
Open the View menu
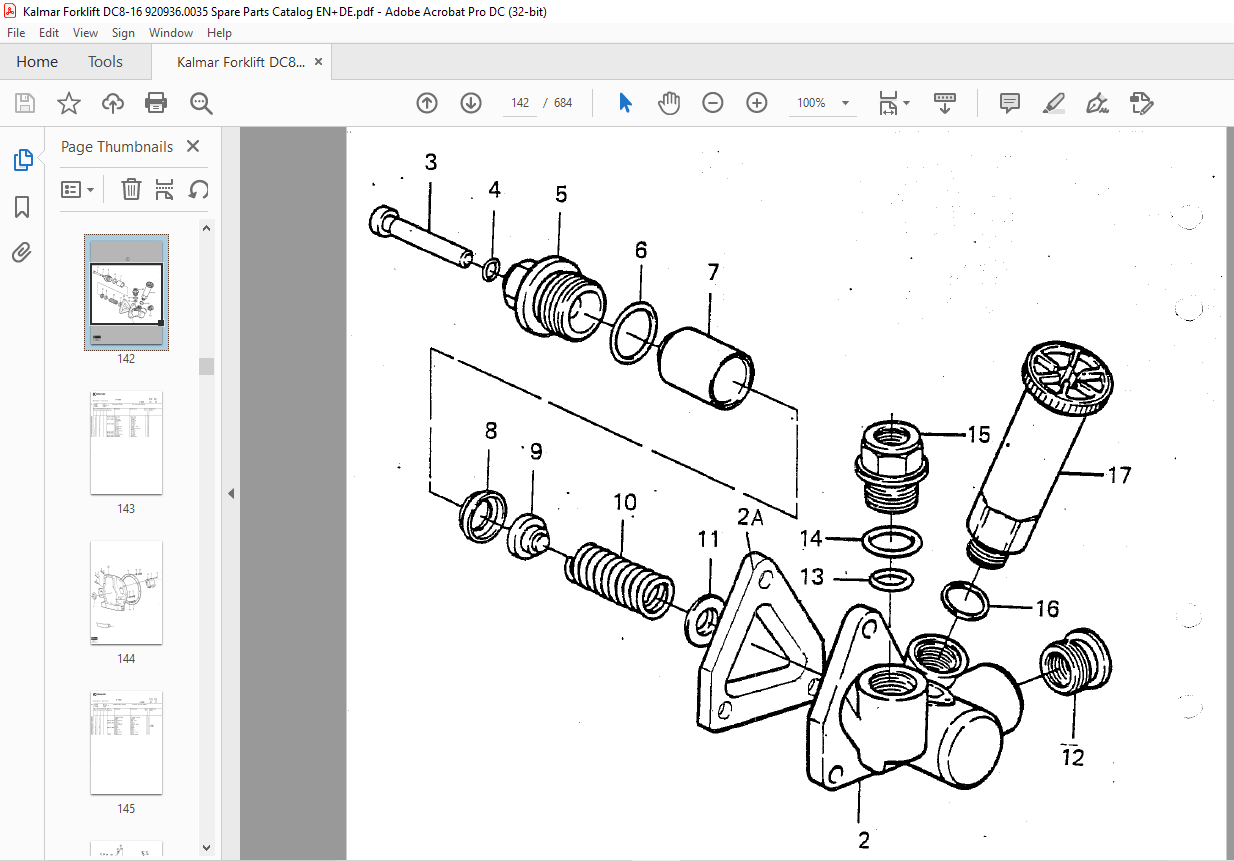click(85, 33)
